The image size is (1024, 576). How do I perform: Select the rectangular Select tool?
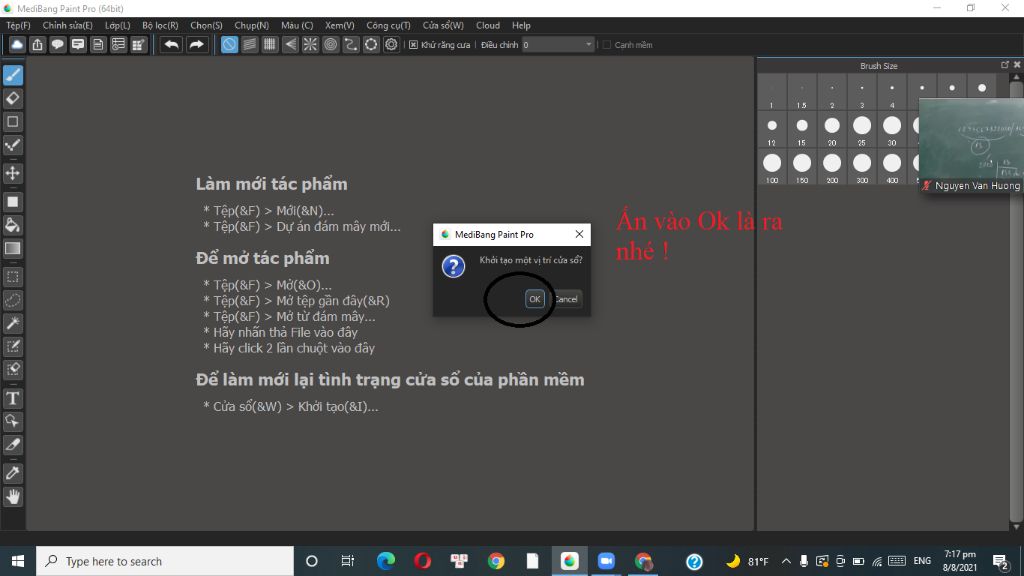[12, 277]
